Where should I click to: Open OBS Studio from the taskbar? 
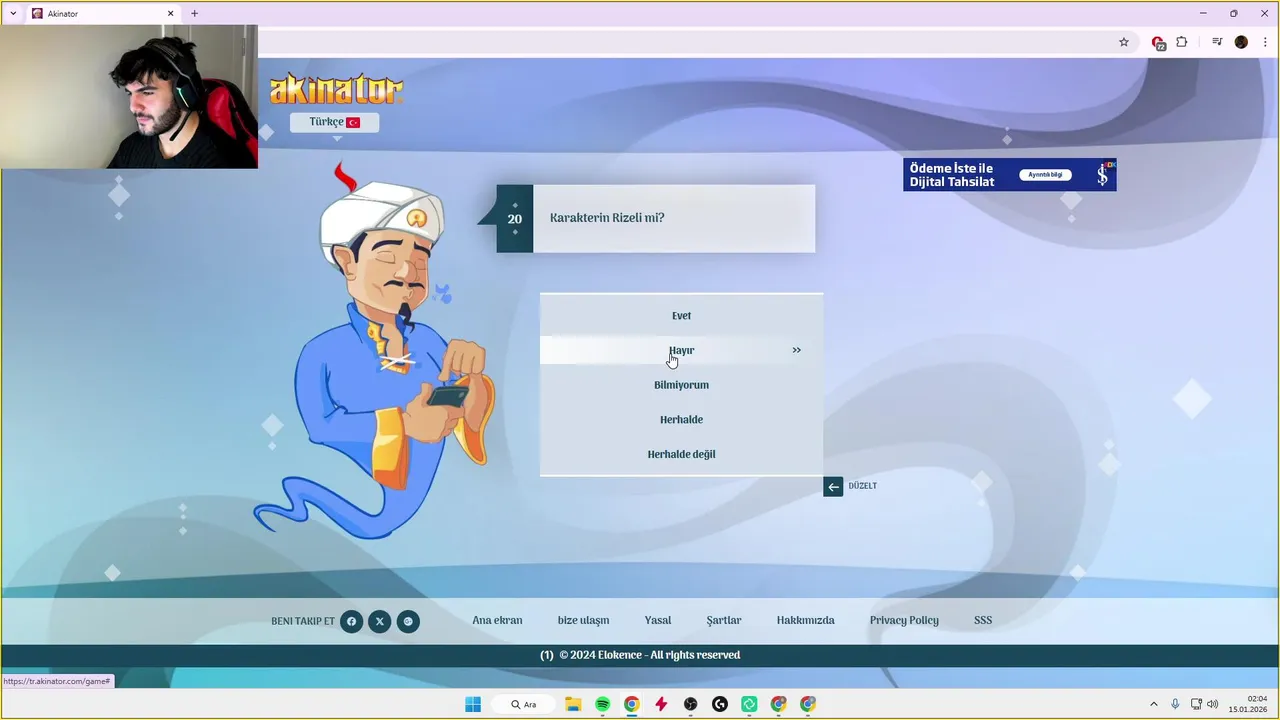click(690, 704)
